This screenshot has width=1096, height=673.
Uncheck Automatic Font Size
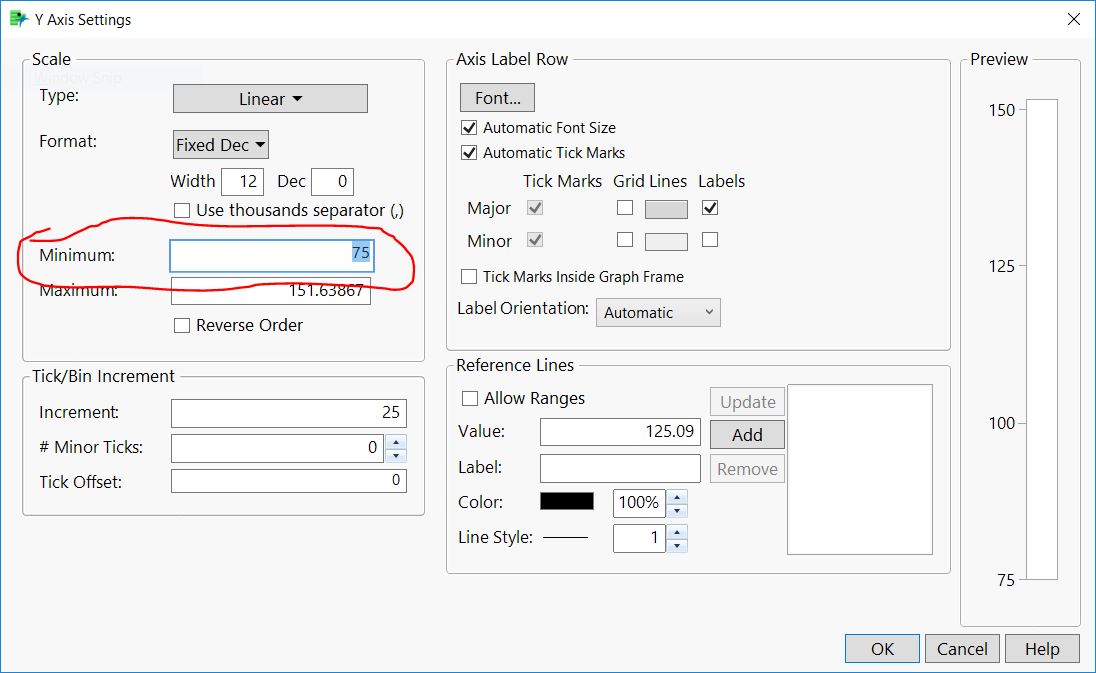click(x=469, y=128)
